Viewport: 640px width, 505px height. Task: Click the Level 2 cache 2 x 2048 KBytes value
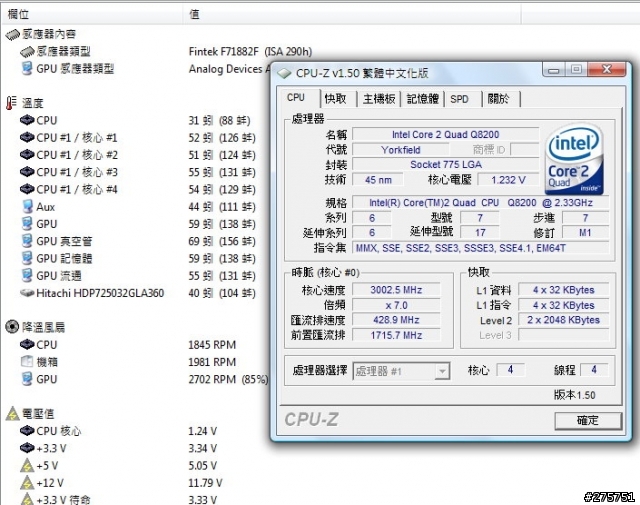[563, 320]
